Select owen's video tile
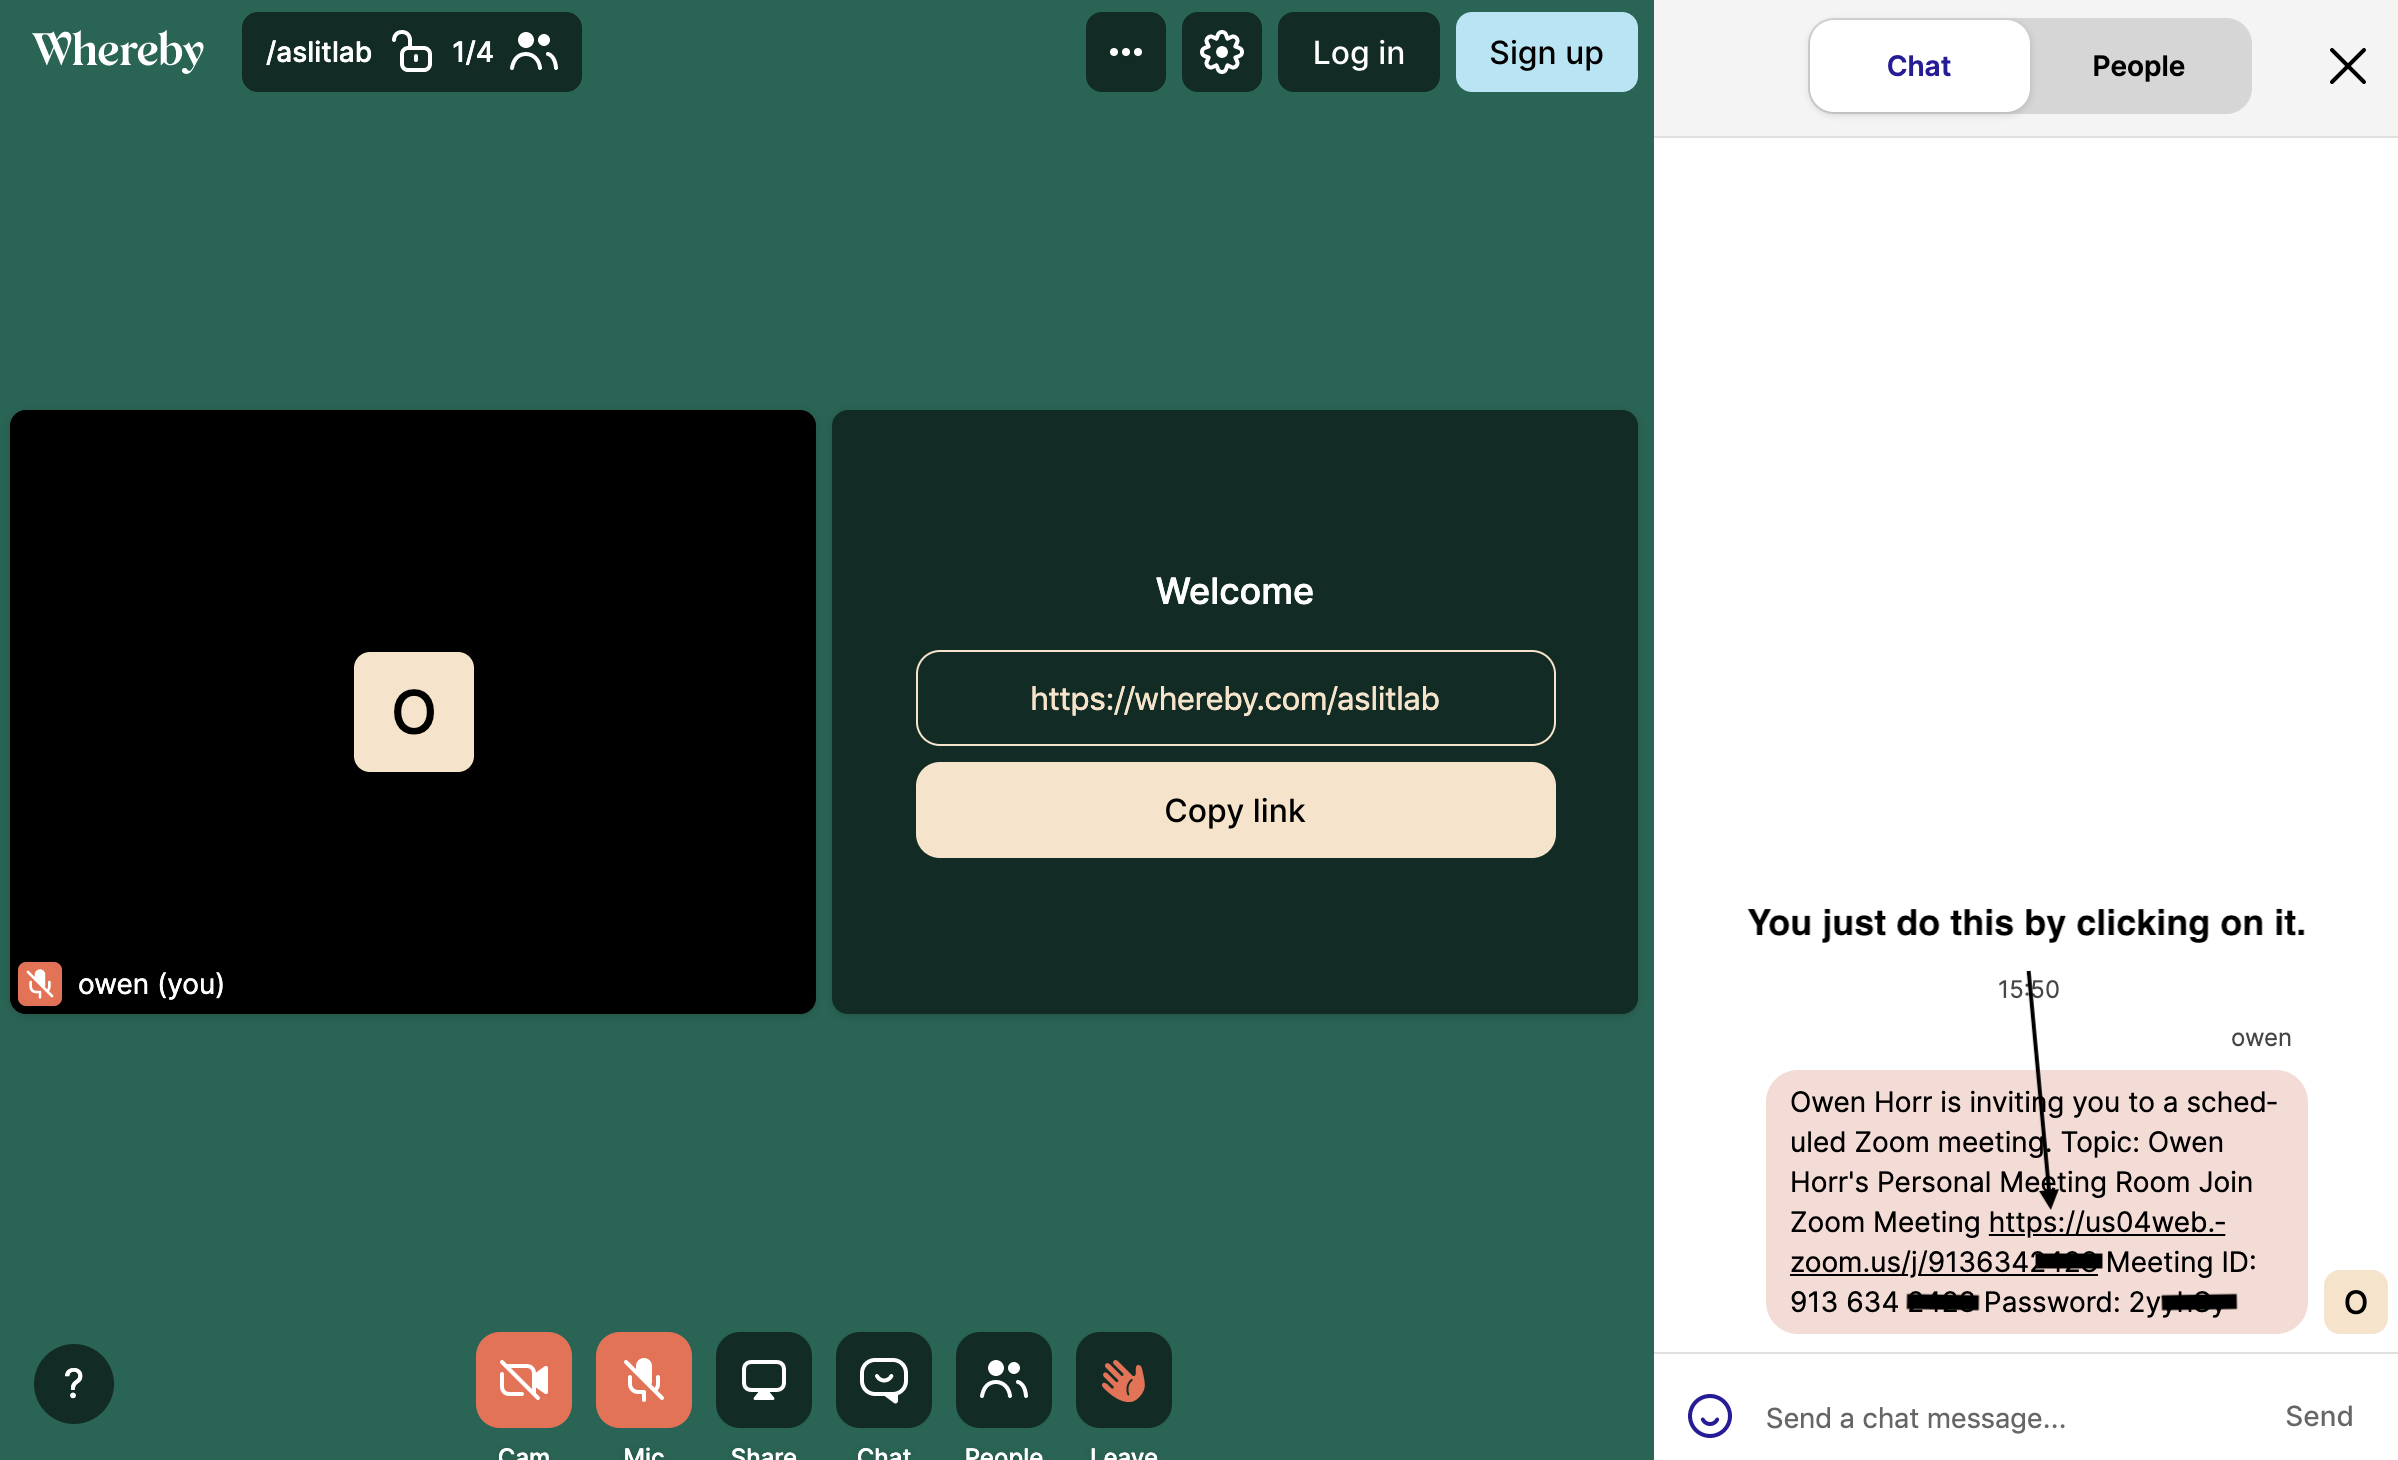 [x=413, y=711]
